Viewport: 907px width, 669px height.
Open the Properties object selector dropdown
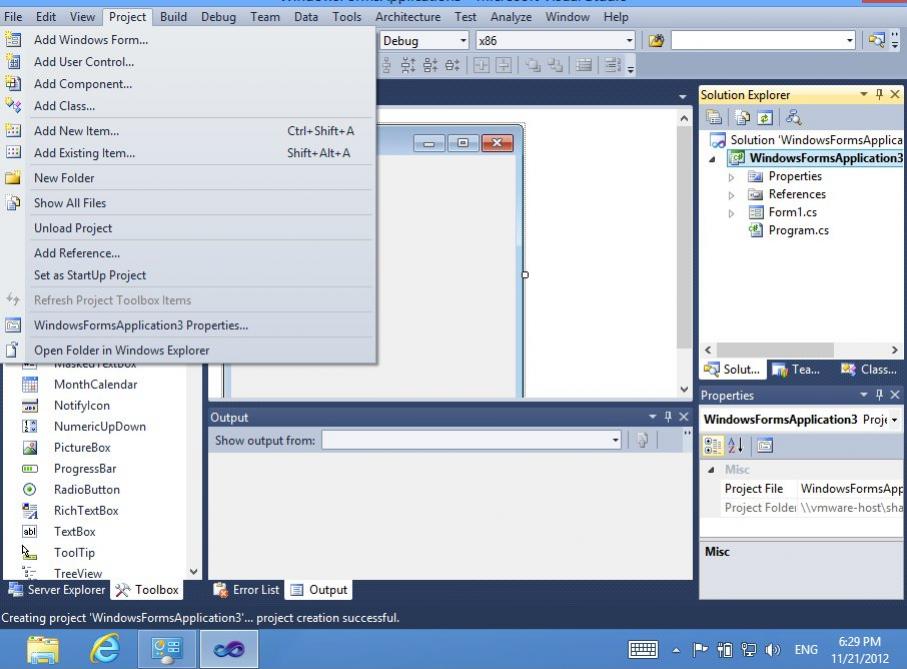click(x=894, y=419)
